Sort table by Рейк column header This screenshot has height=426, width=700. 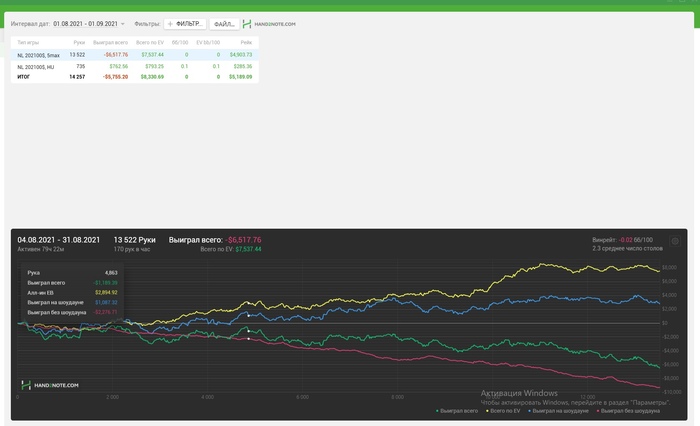click(x=246, y=42)
